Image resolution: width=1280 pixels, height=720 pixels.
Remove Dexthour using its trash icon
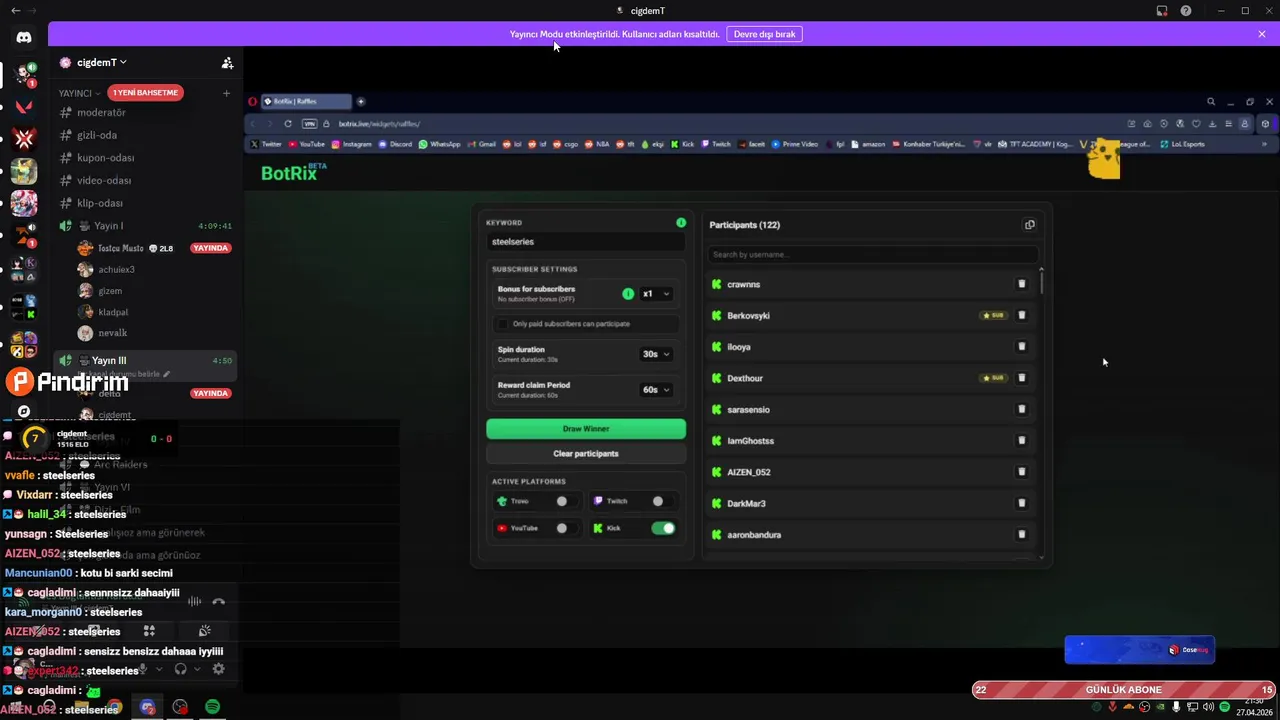1021,378
